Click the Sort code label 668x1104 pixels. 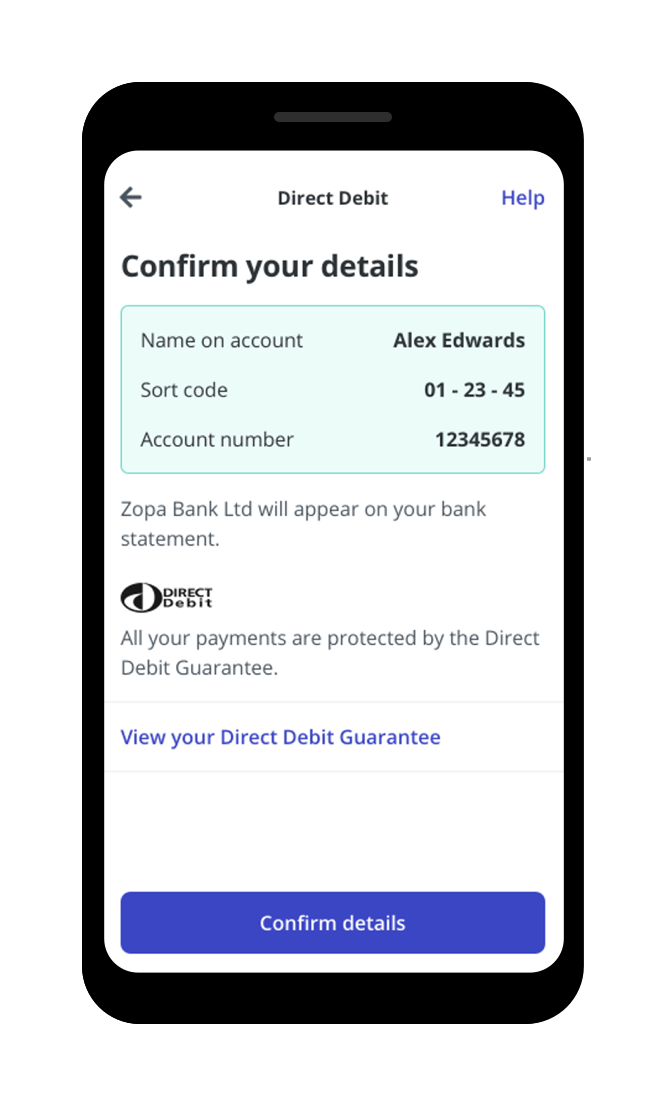184,389
